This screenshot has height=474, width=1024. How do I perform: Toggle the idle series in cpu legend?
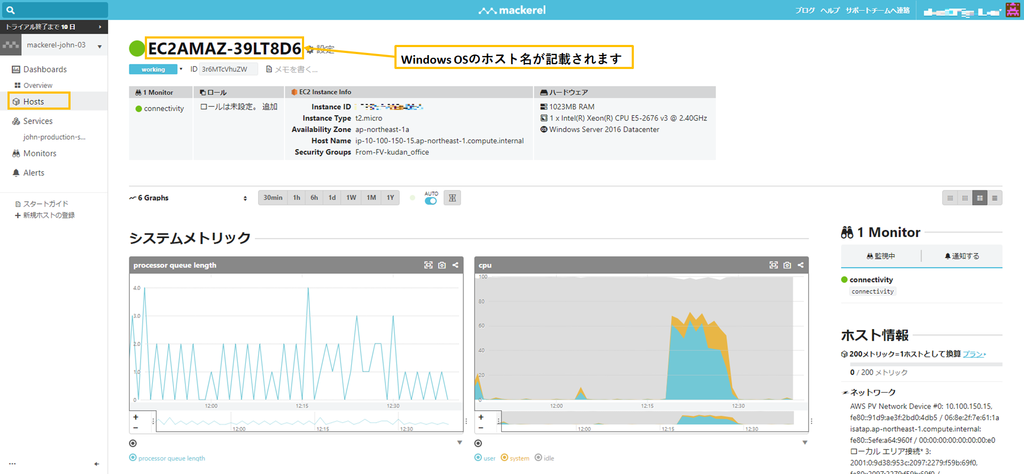pyautogui.click(x=544, y=458)
